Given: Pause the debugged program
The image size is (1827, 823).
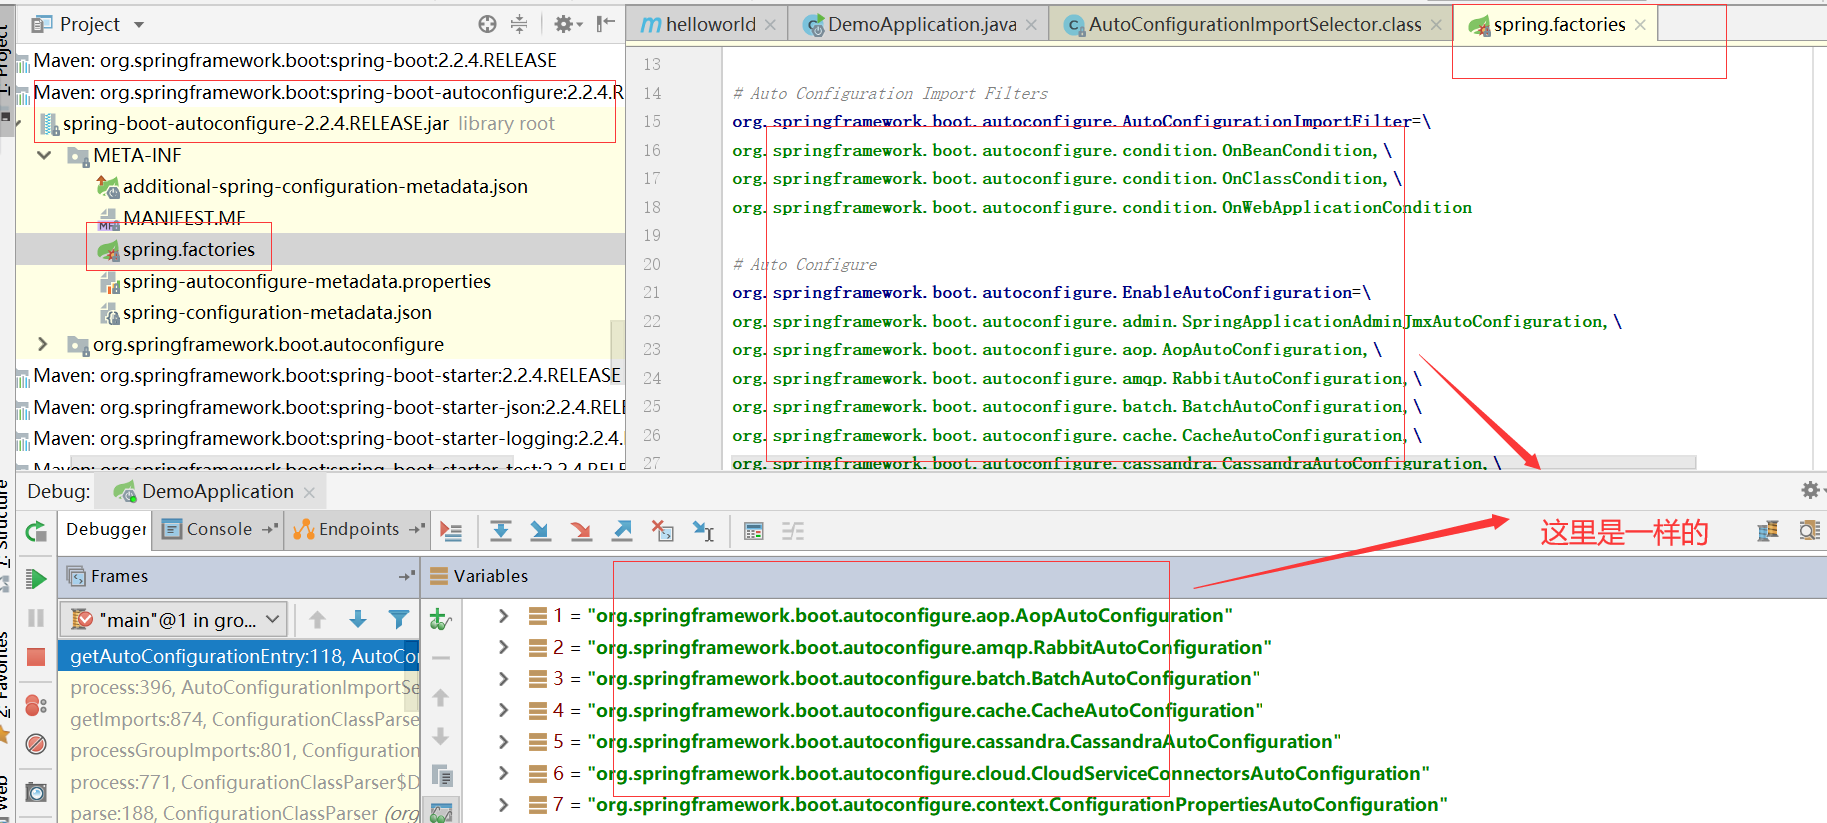Looking at the screenshot, I should [36, 618].
